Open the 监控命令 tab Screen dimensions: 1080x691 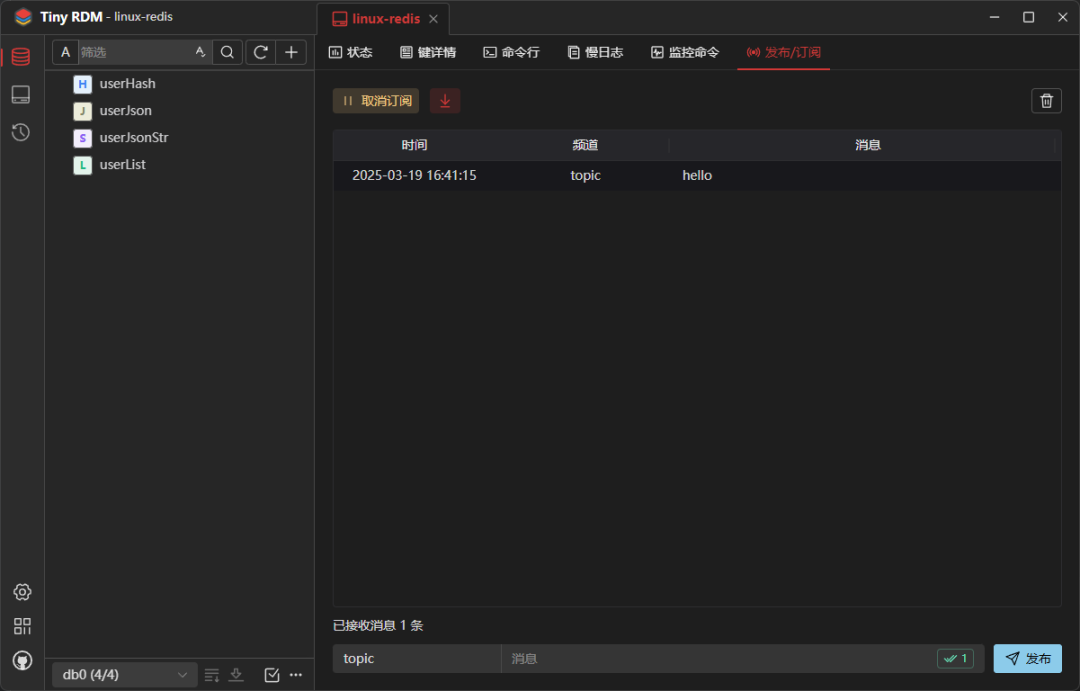point(685,52)
